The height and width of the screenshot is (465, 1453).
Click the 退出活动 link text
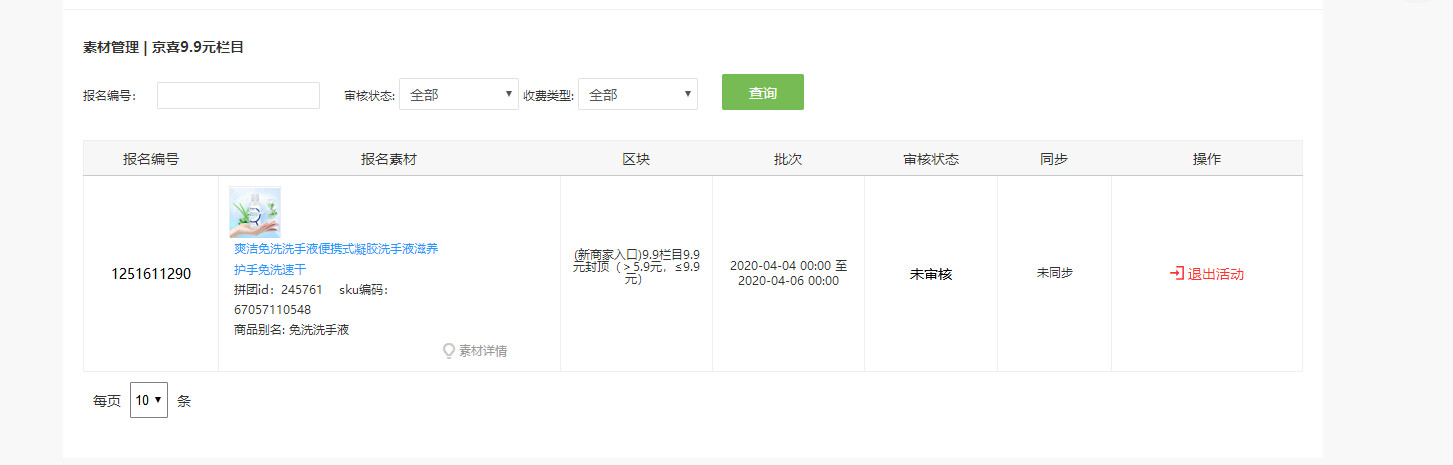coord(1215,274)
